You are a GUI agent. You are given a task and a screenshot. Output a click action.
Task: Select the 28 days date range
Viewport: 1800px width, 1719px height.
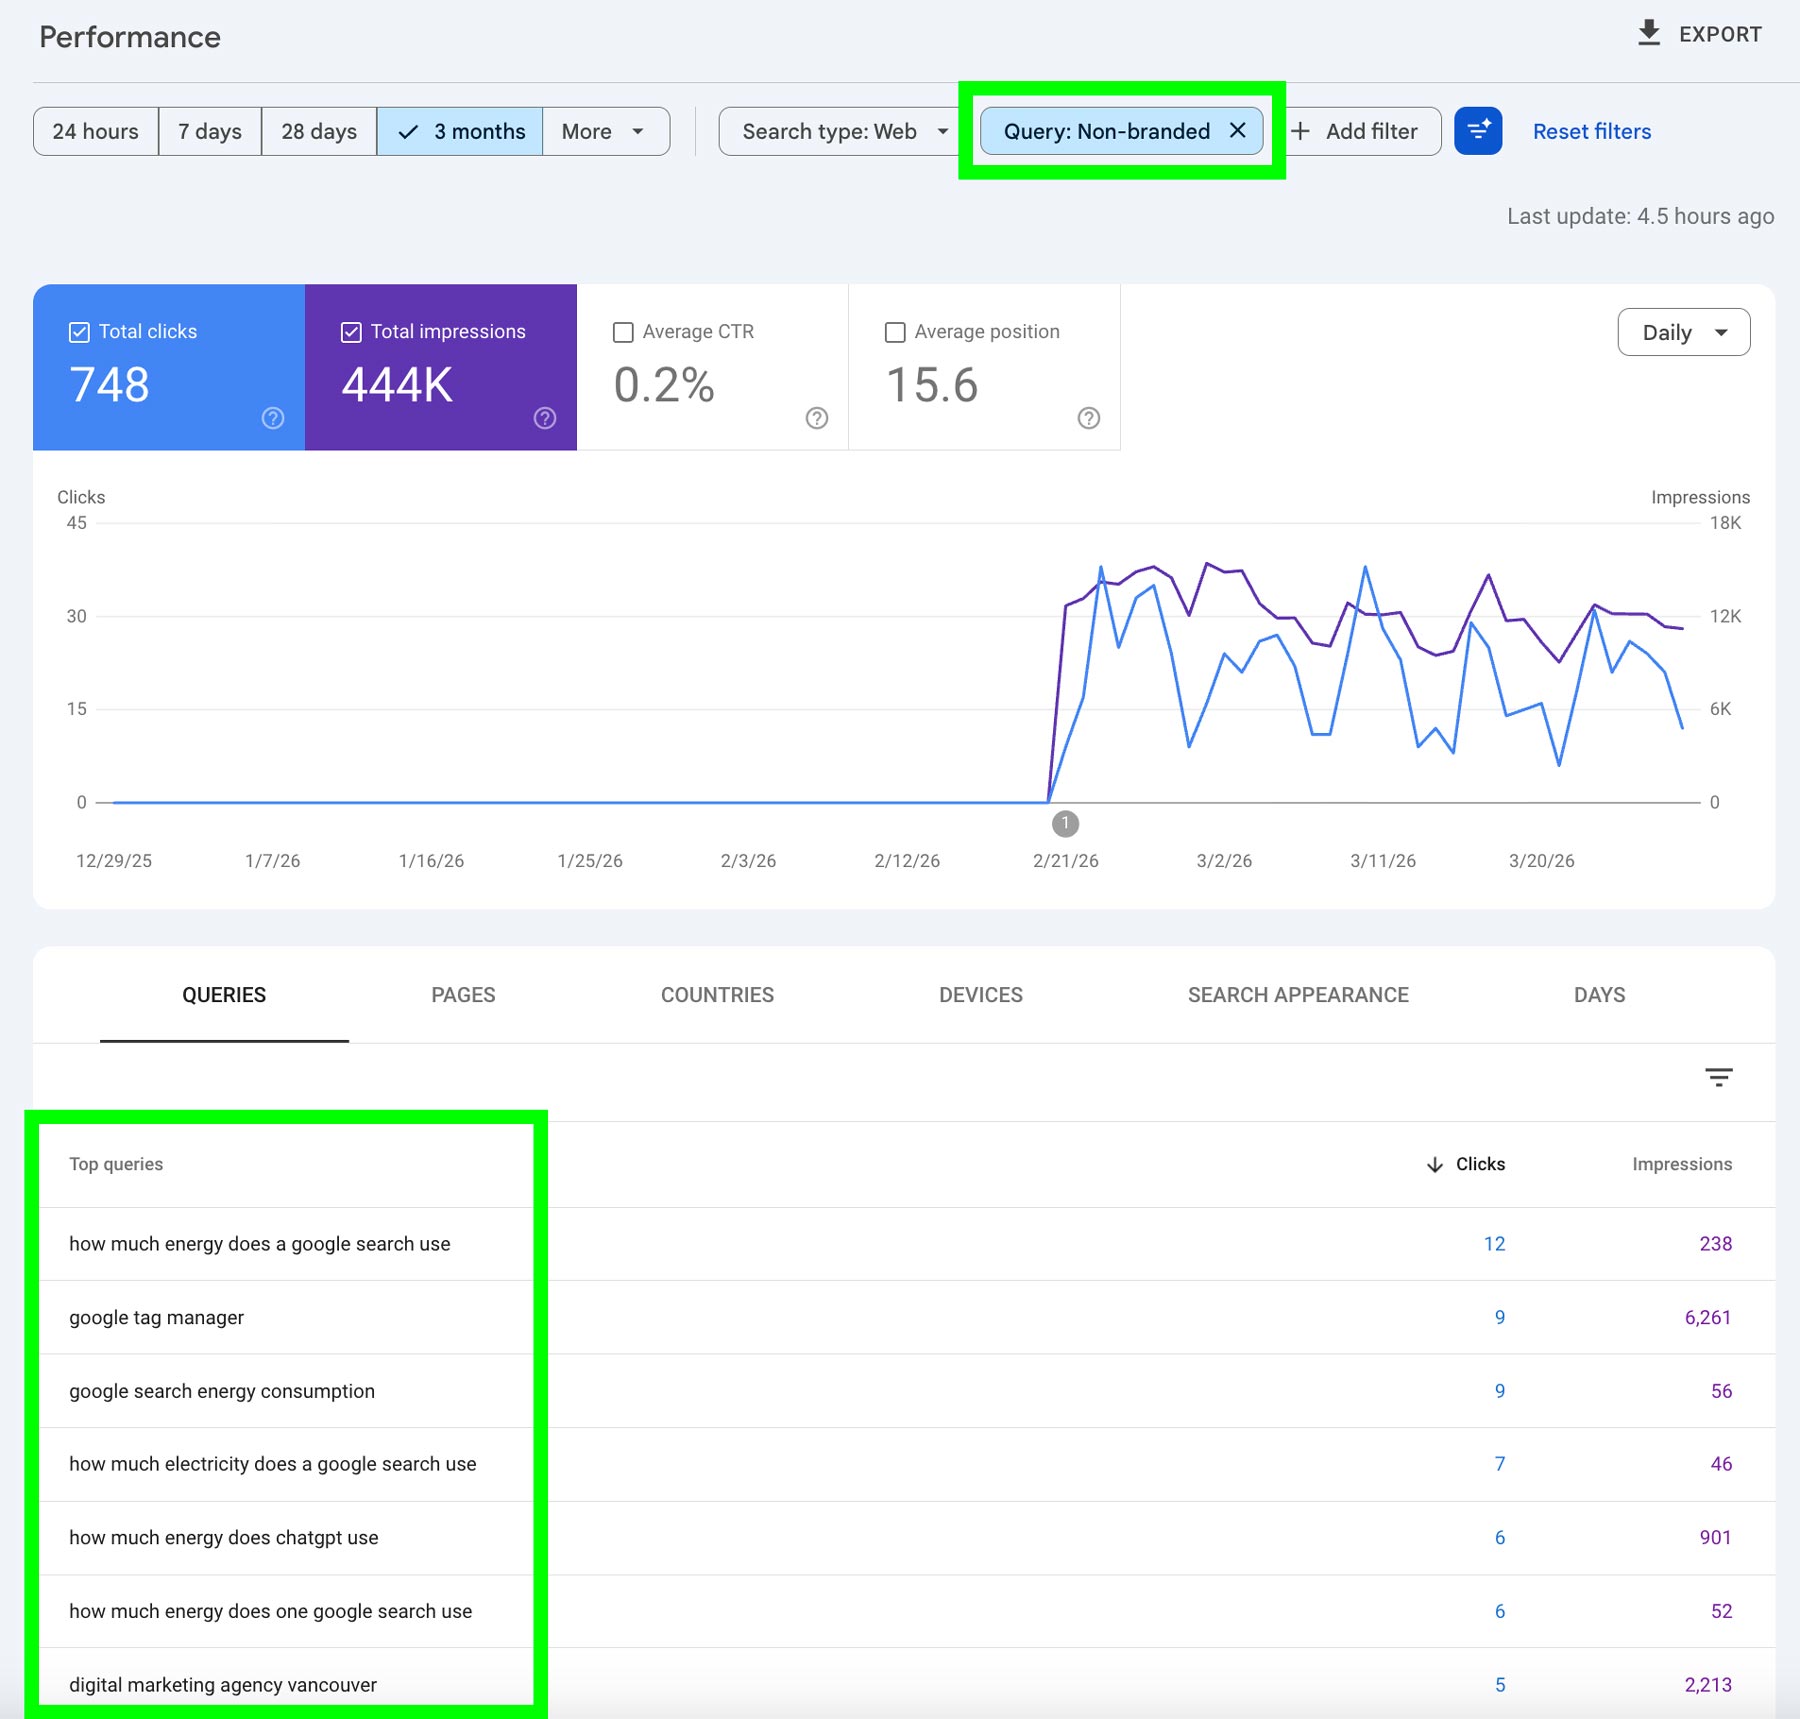click(318, 131)
